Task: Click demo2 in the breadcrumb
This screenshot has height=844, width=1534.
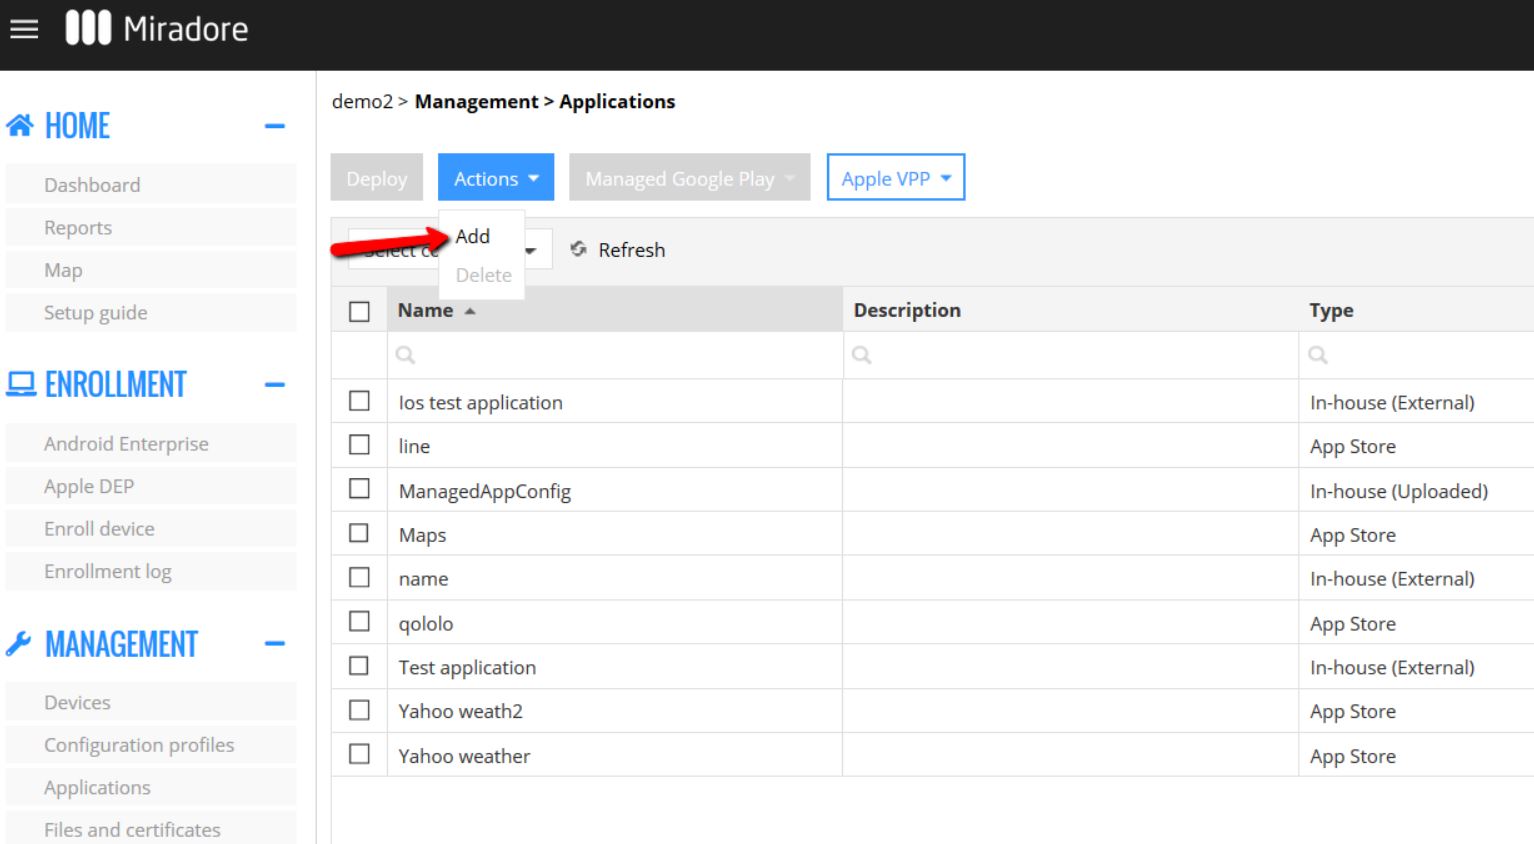Action: (362, 102)
